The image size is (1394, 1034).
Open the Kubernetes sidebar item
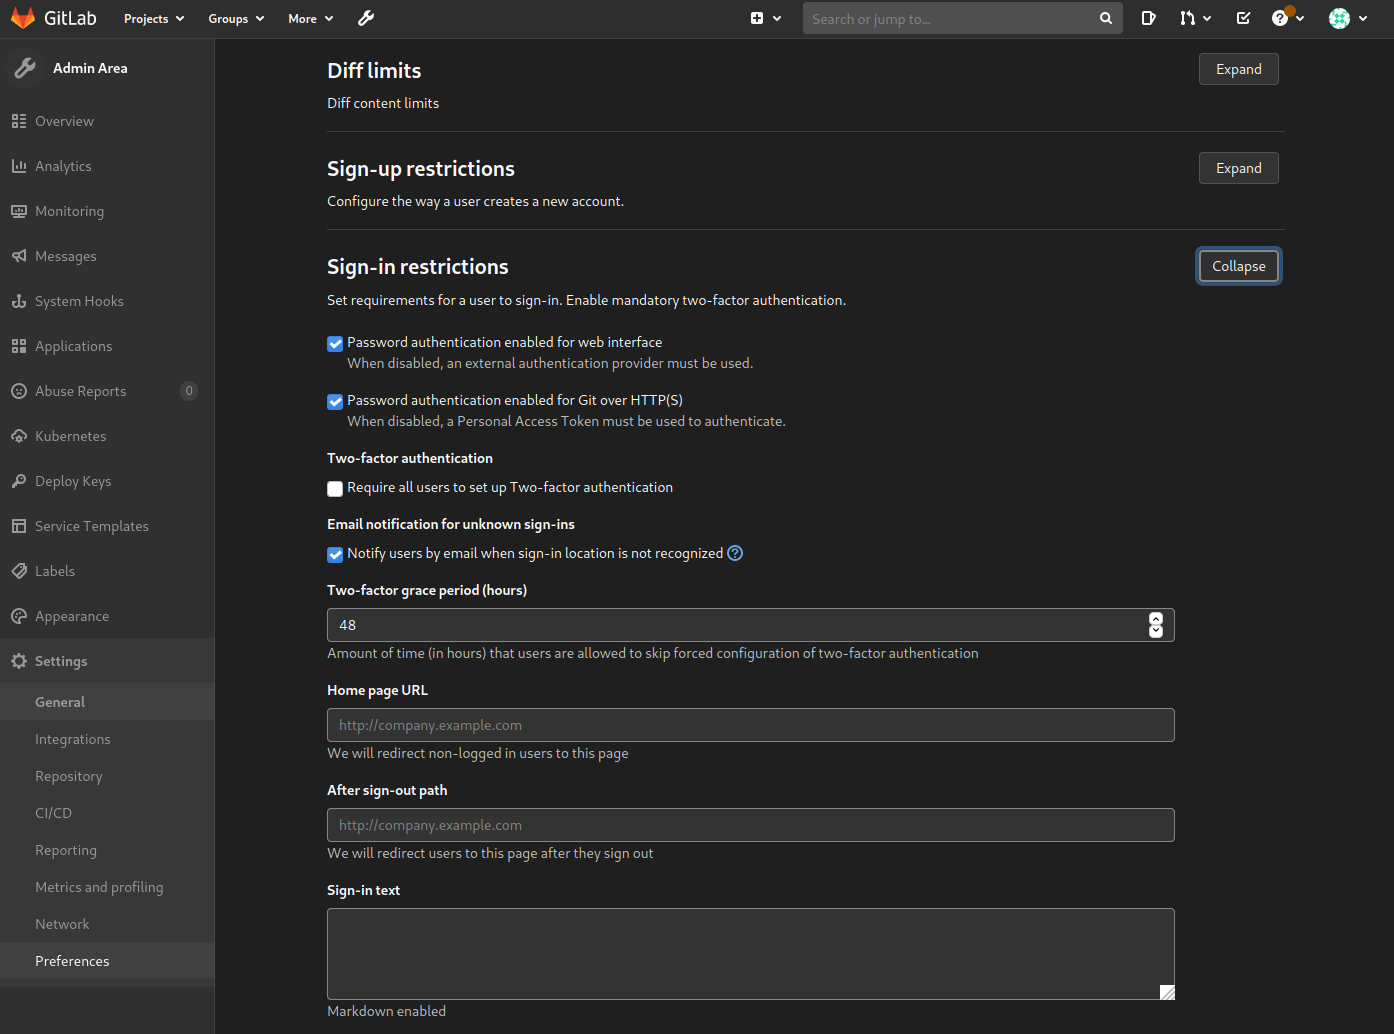click(70, 436)
